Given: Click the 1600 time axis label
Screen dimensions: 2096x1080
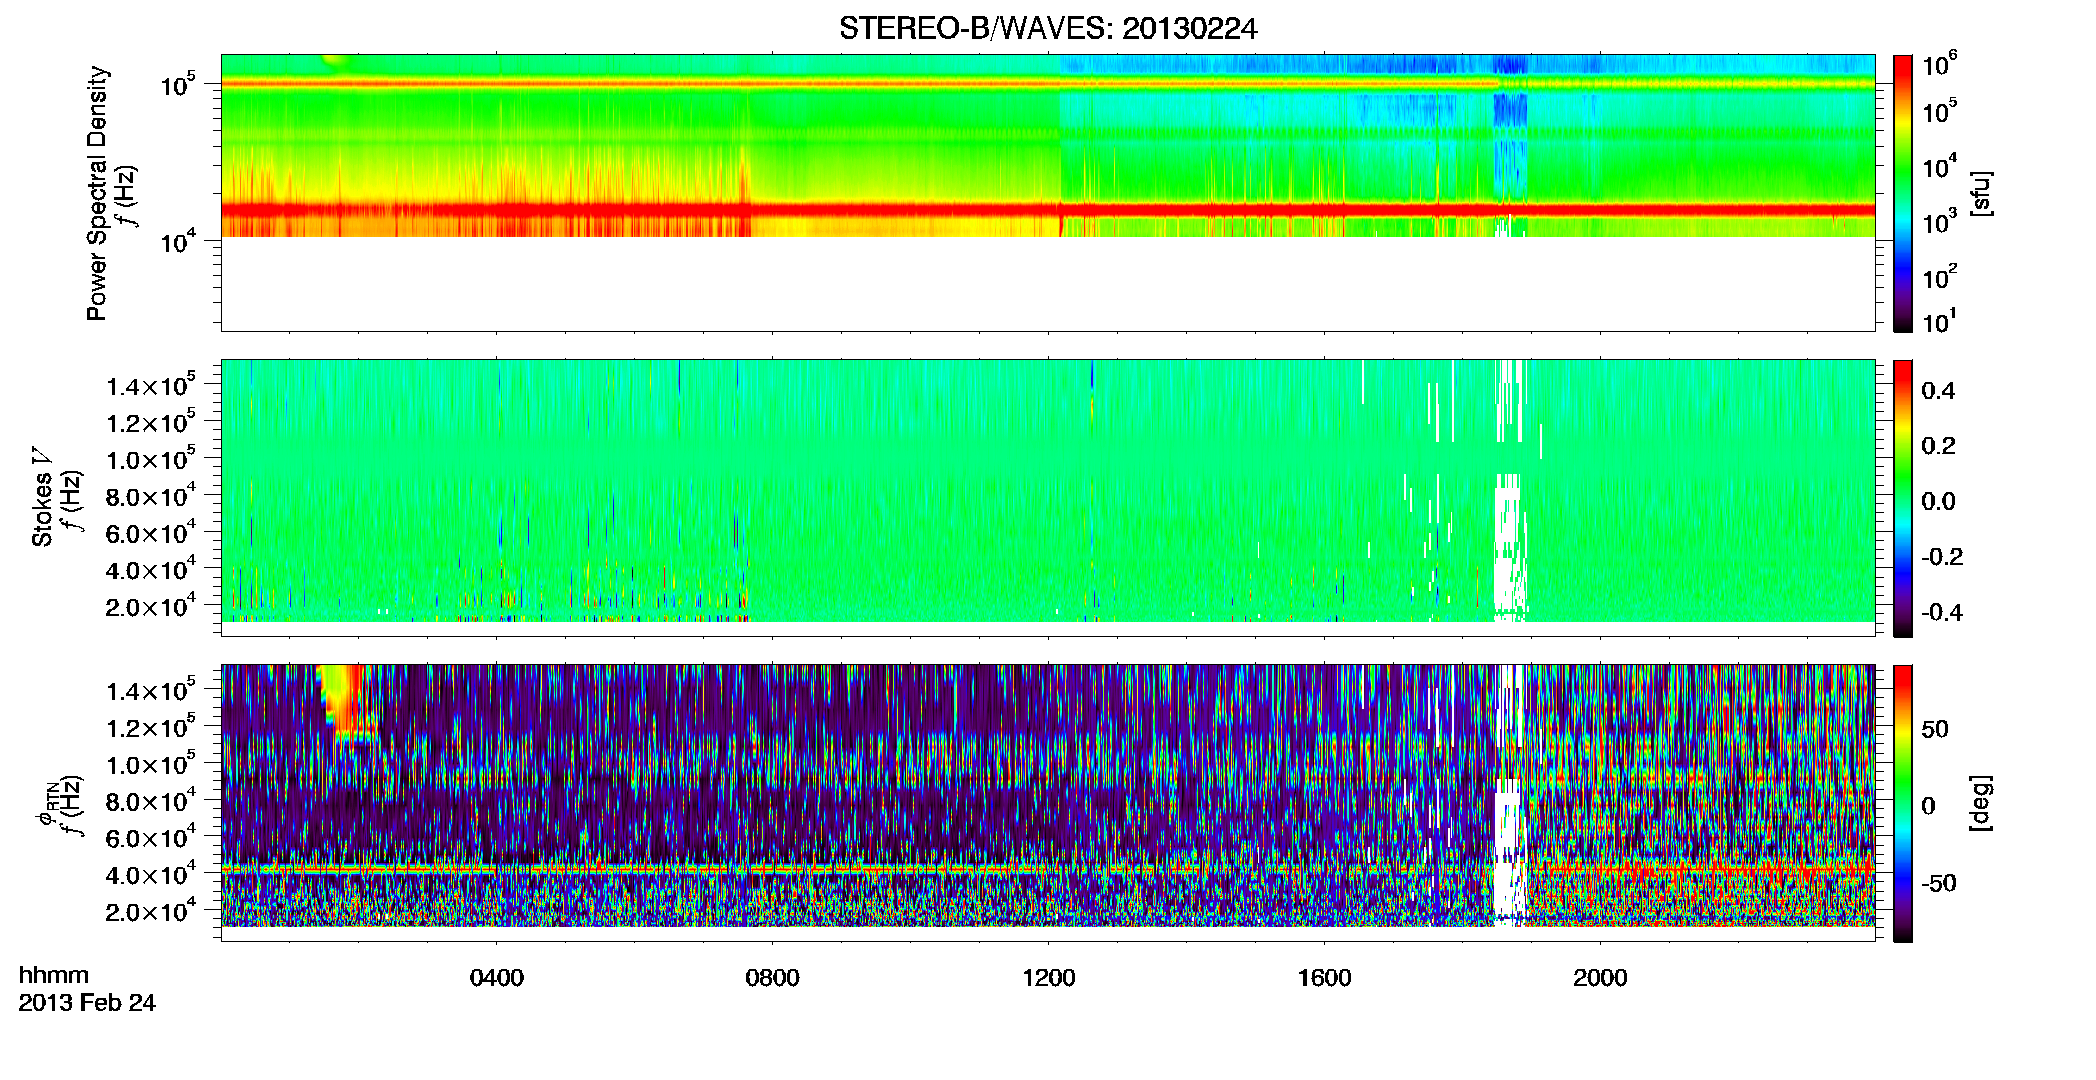Looking at the screenshot, I should point(1325,978).
